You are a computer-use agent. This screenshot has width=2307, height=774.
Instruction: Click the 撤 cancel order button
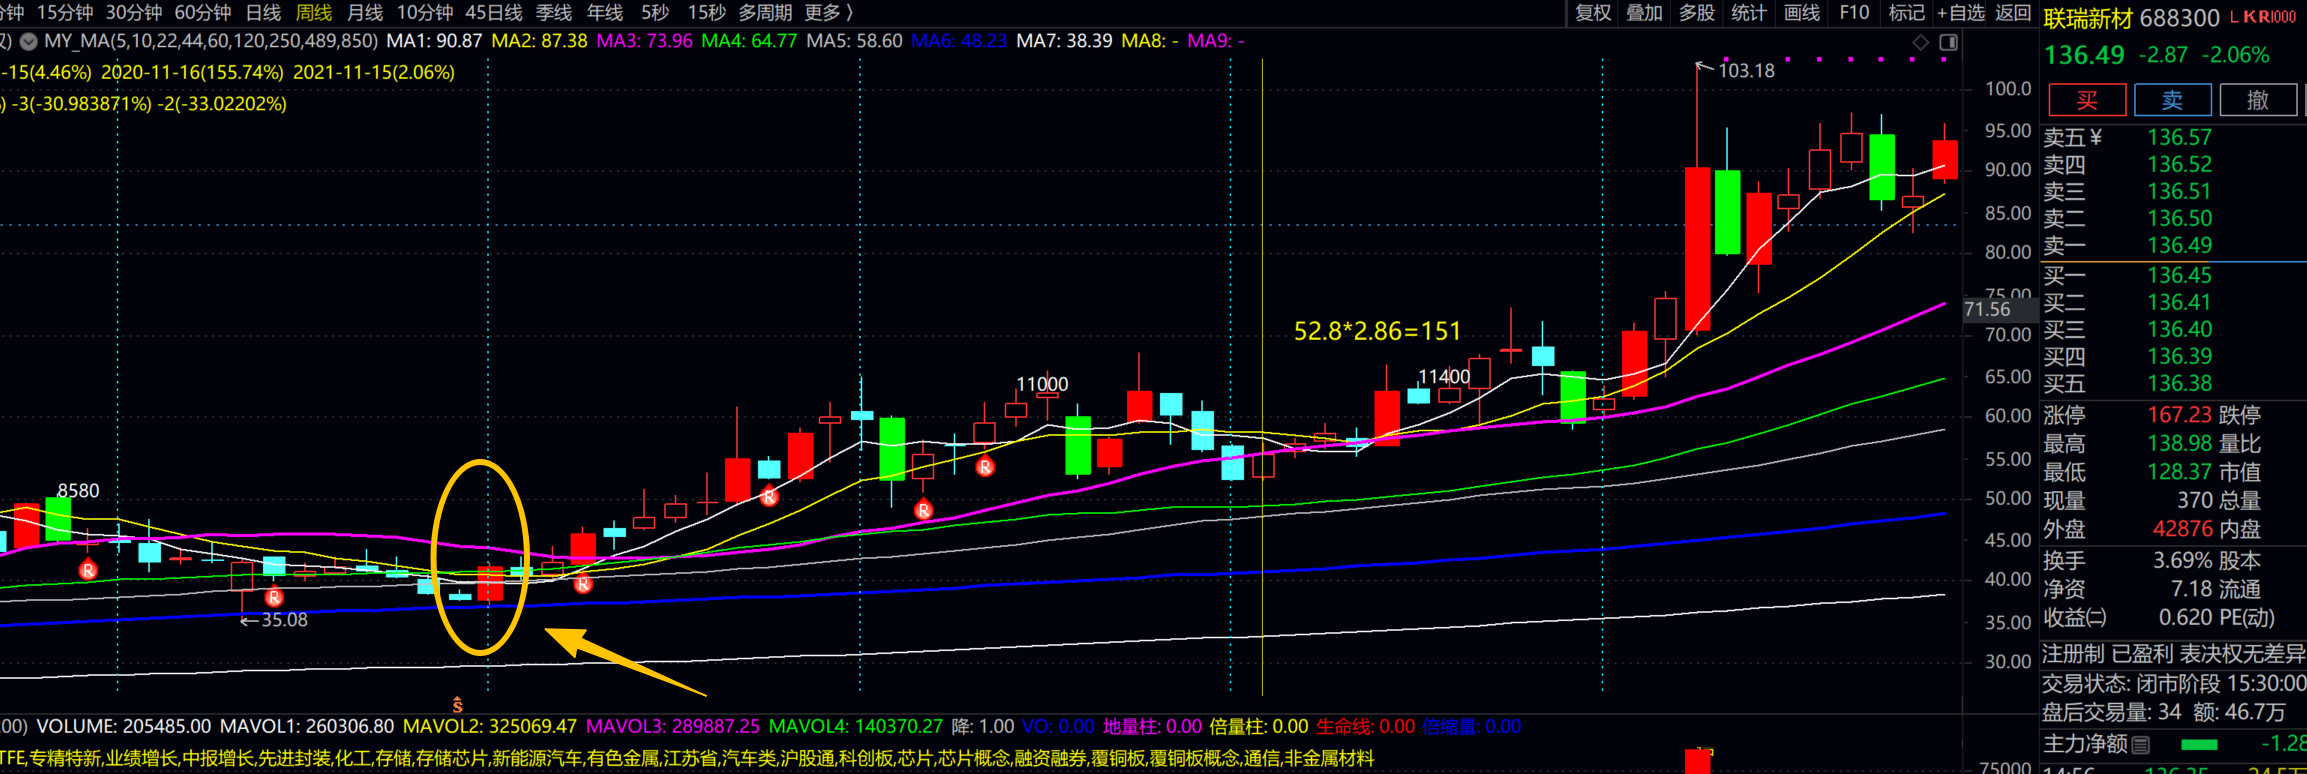coord(2258,100)
